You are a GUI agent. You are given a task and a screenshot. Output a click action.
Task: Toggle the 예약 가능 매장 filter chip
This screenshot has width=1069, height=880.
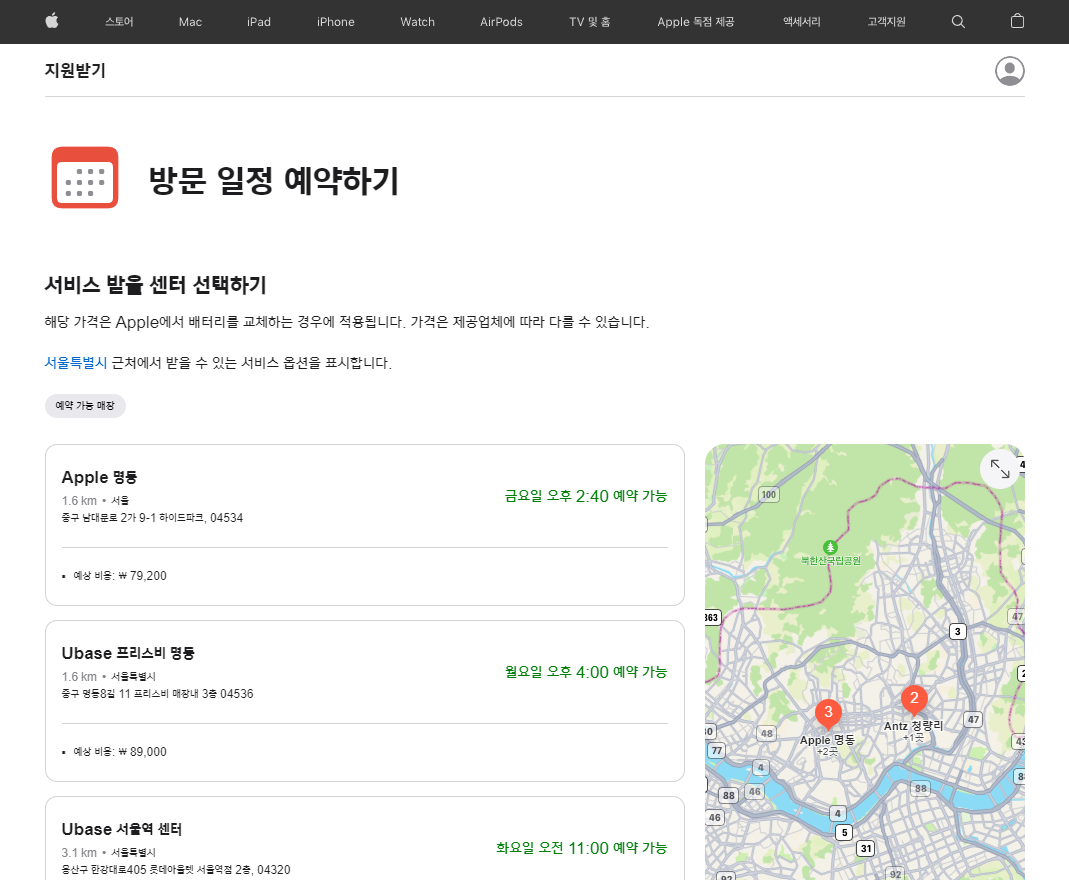(85, 406)
